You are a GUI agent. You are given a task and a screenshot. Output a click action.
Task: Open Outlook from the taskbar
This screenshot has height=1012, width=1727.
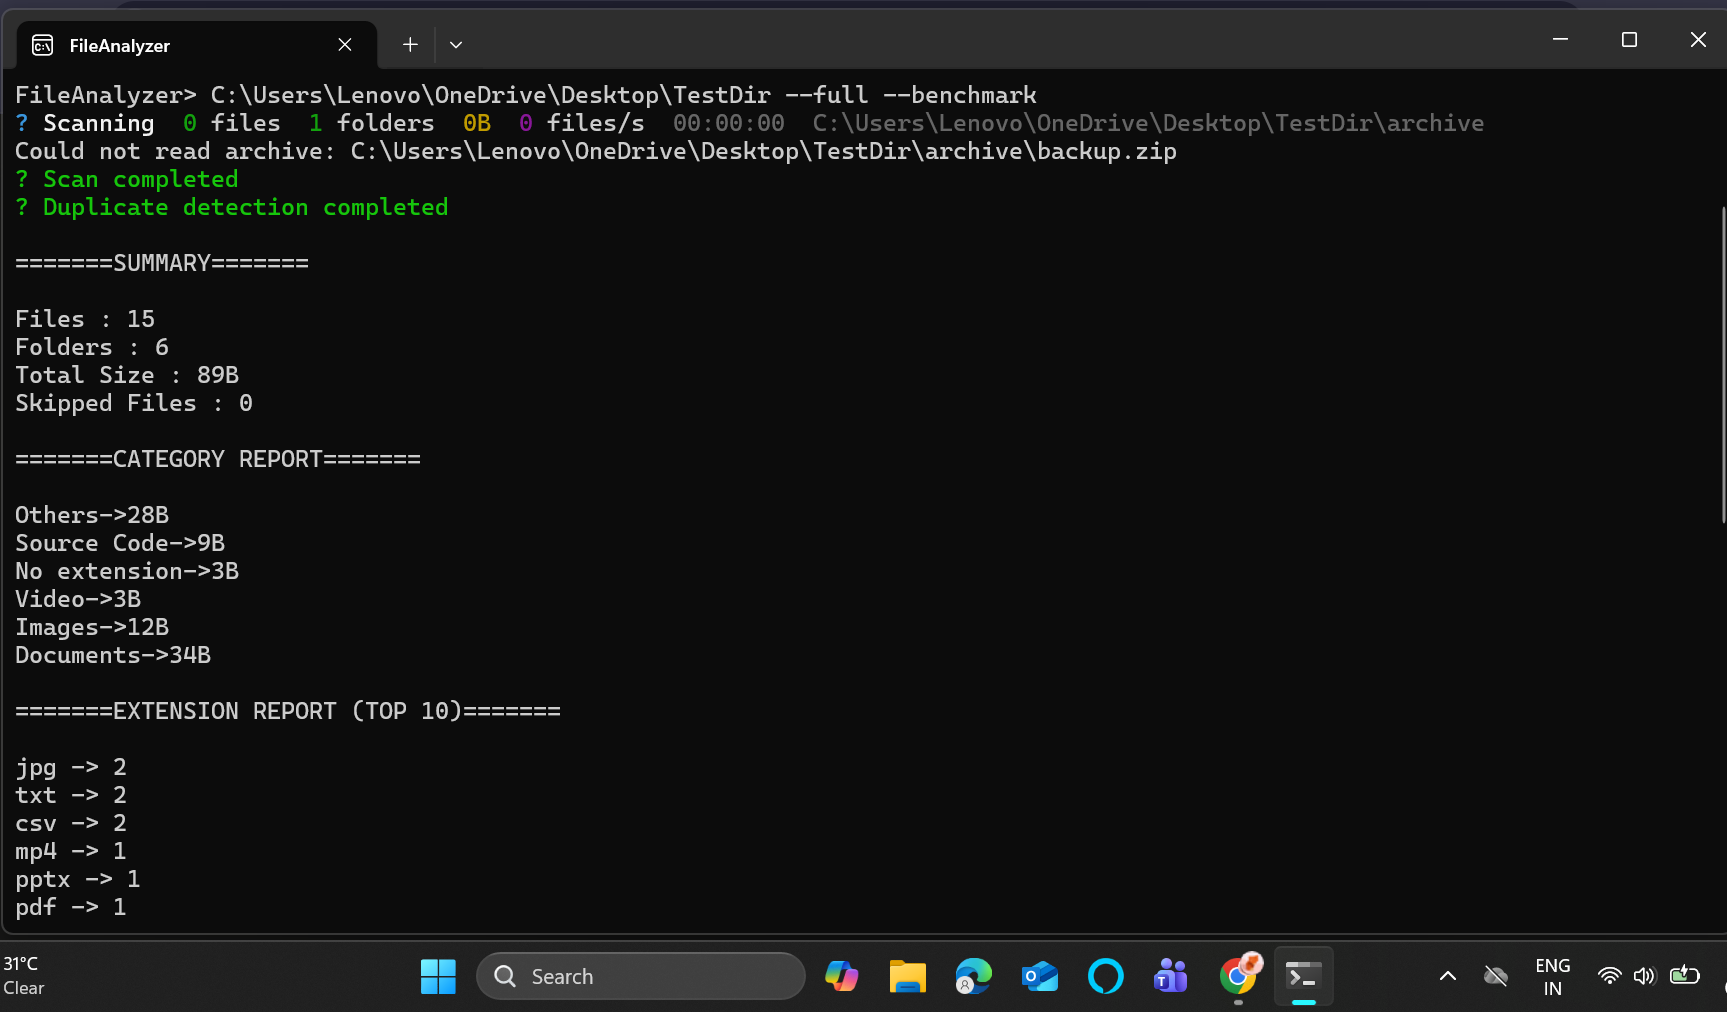[1040, 976]
